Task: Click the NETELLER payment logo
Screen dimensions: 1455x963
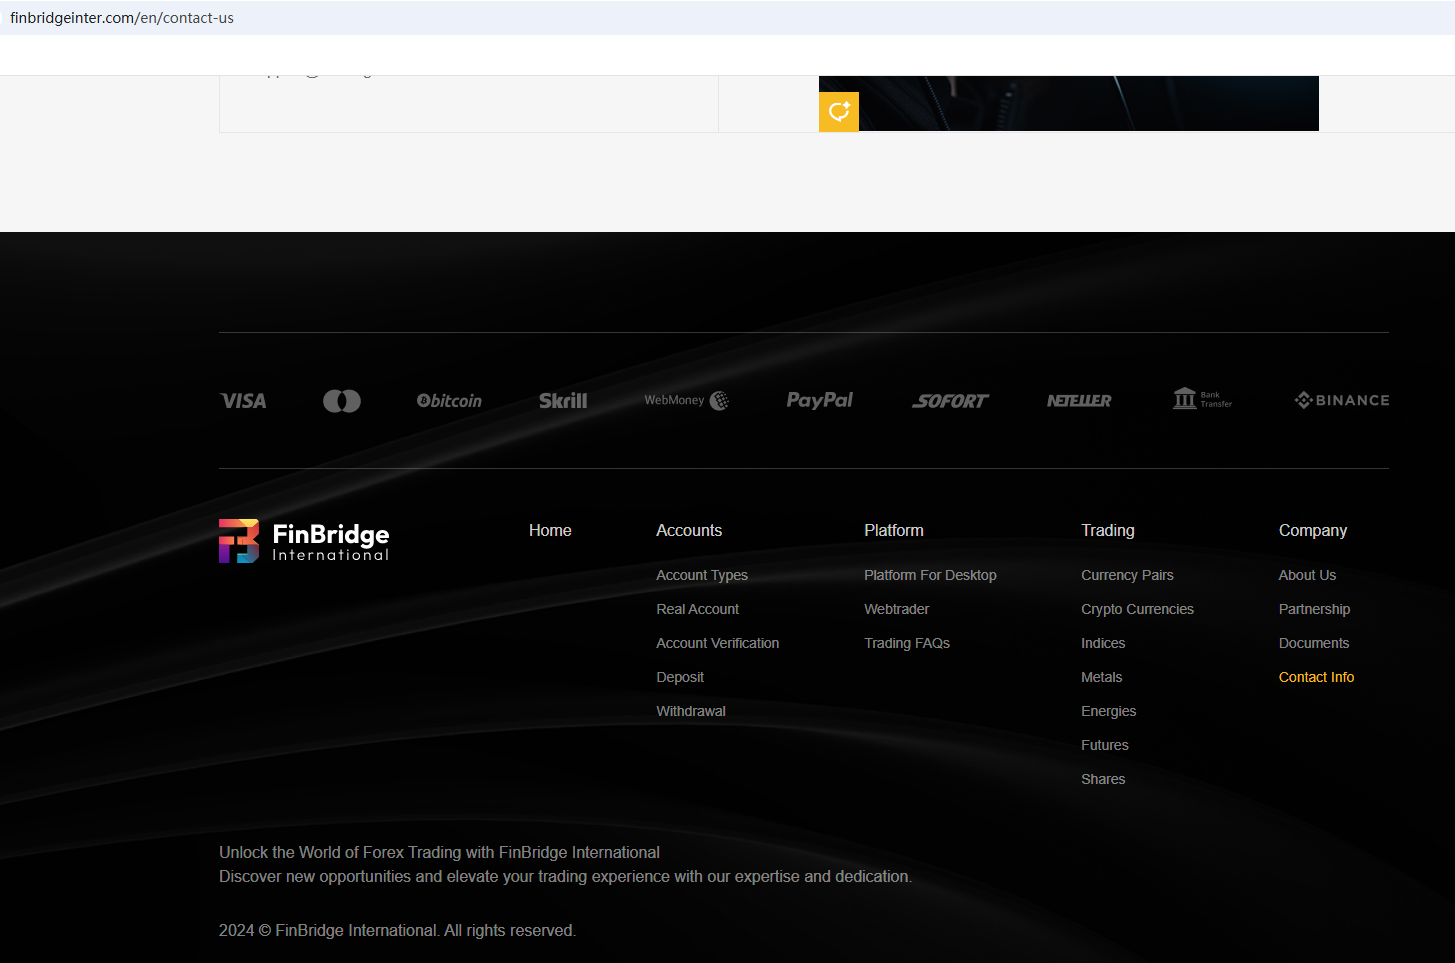Action: (x=1079, y=401)
